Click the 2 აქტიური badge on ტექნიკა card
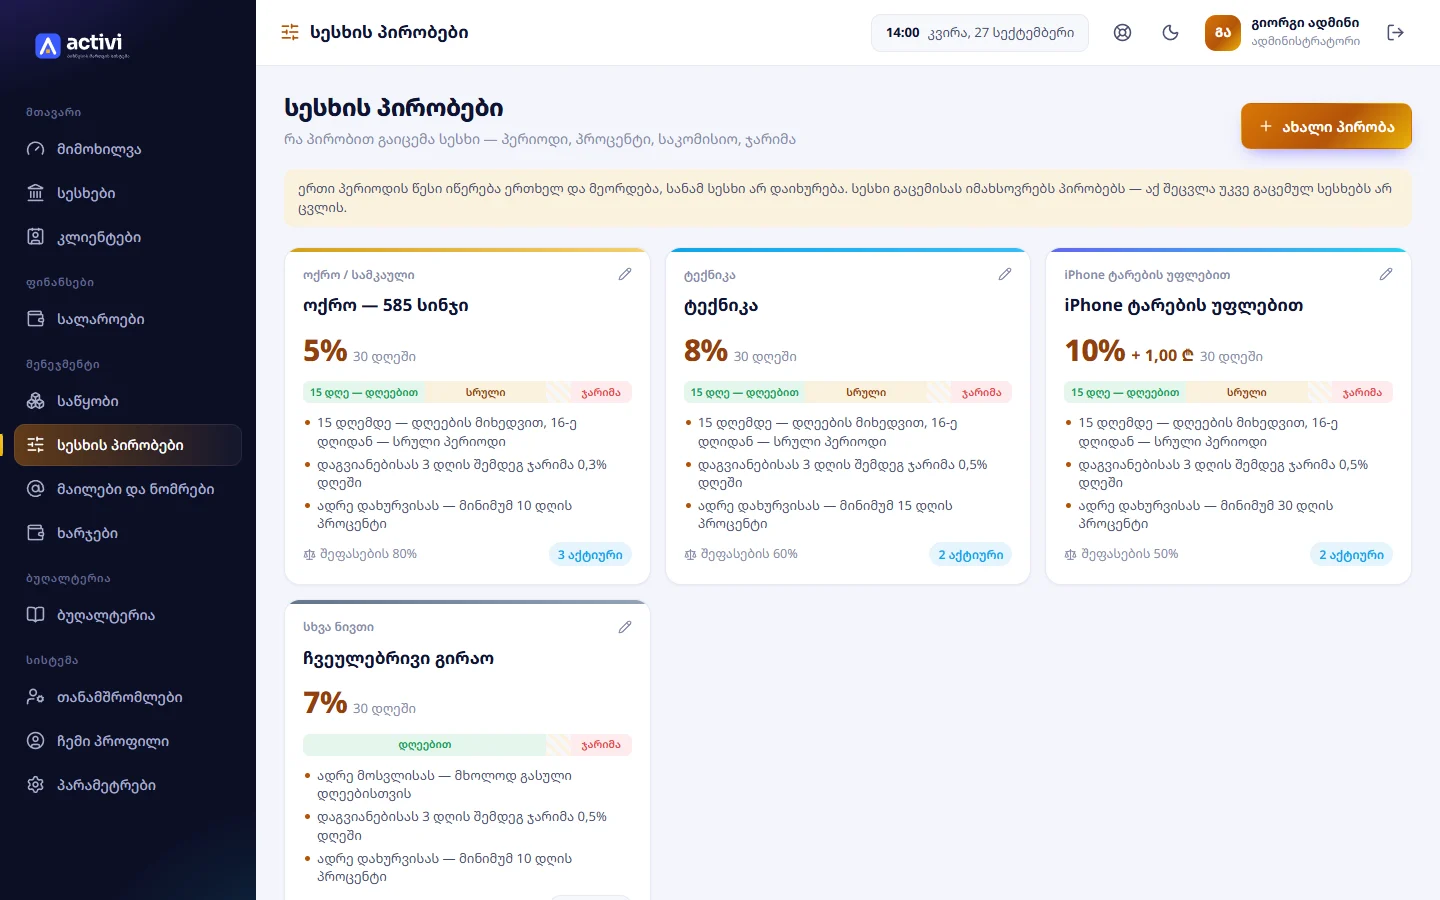This screenshot has width=1440, height=900. [x=971, y=555]
